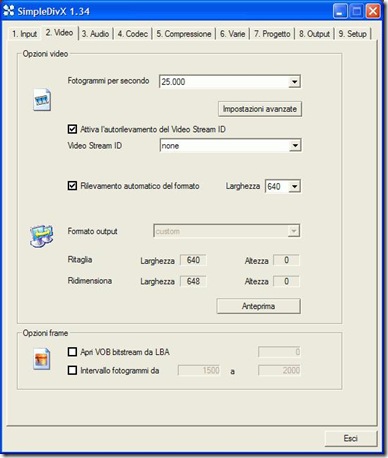Minimize the SimpleDivX window

tap(340, 11)
